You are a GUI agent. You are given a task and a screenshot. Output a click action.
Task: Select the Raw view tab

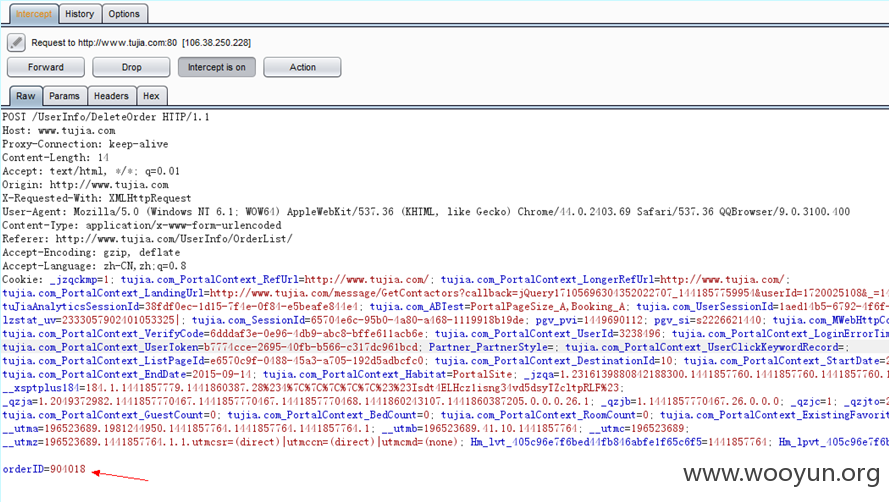click(26, 96)
